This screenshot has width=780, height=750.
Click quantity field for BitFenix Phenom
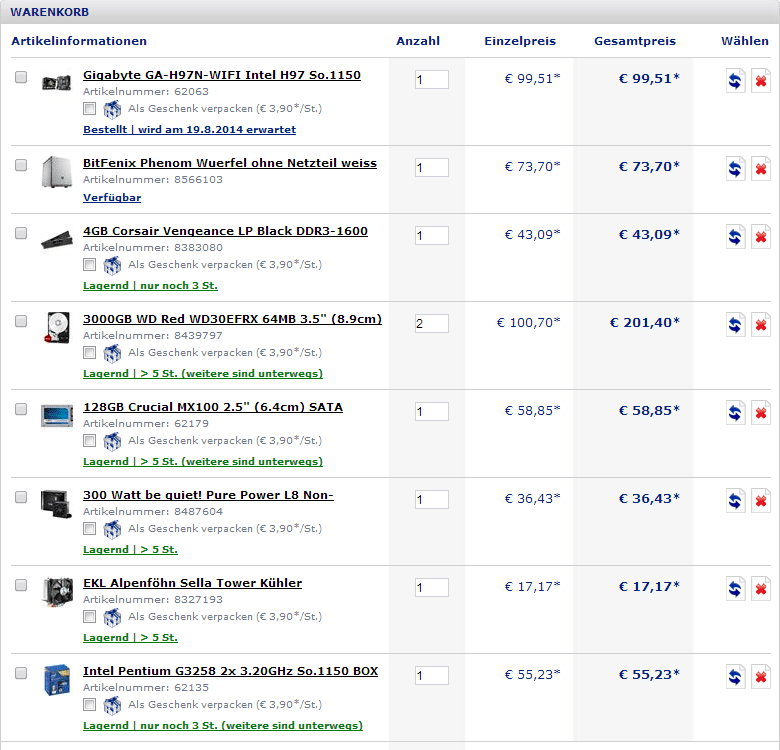[432, 168]
